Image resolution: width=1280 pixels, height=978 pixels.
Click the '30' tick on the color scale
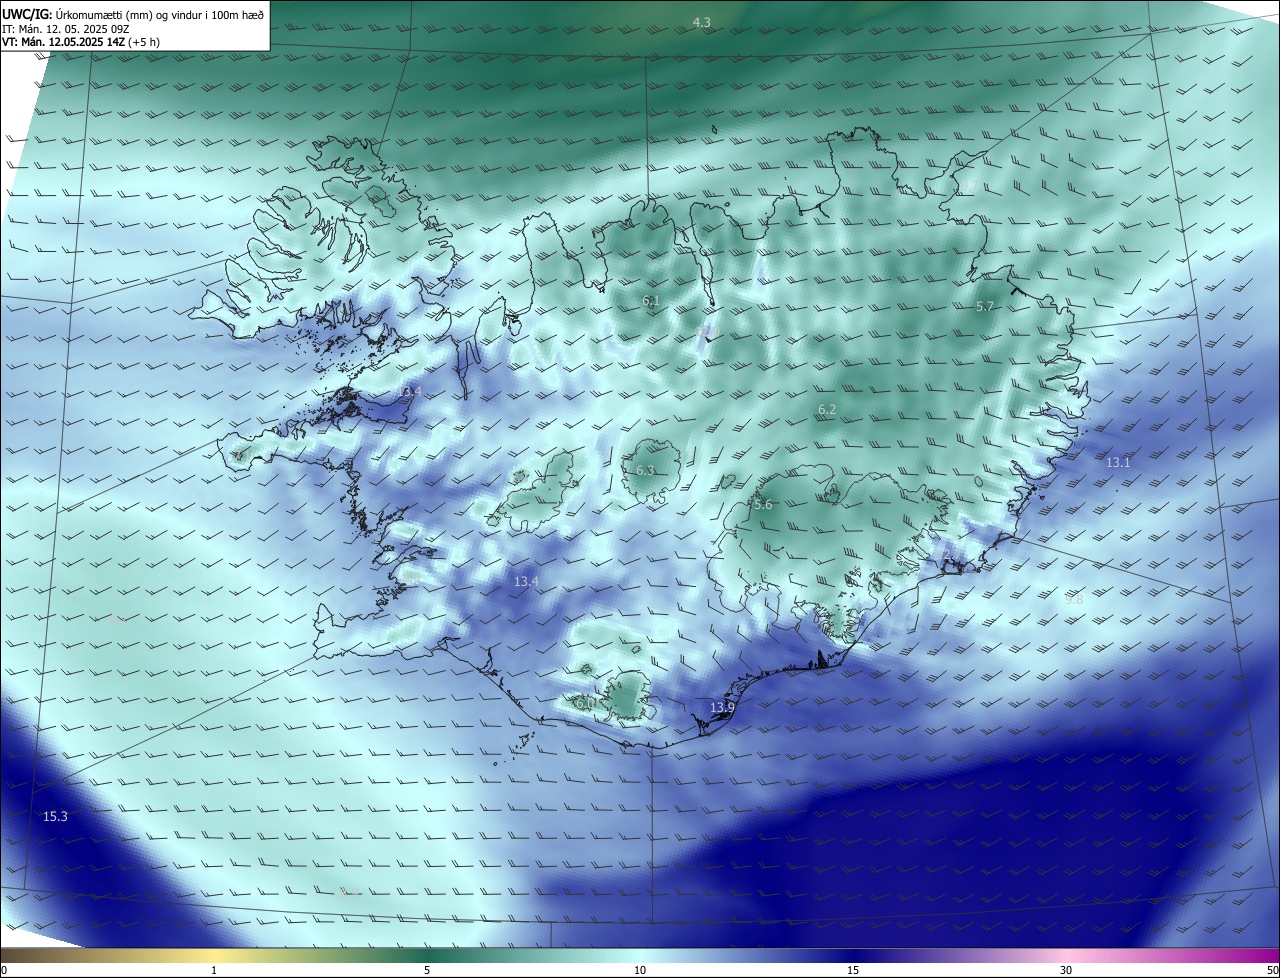(1066, 970)
